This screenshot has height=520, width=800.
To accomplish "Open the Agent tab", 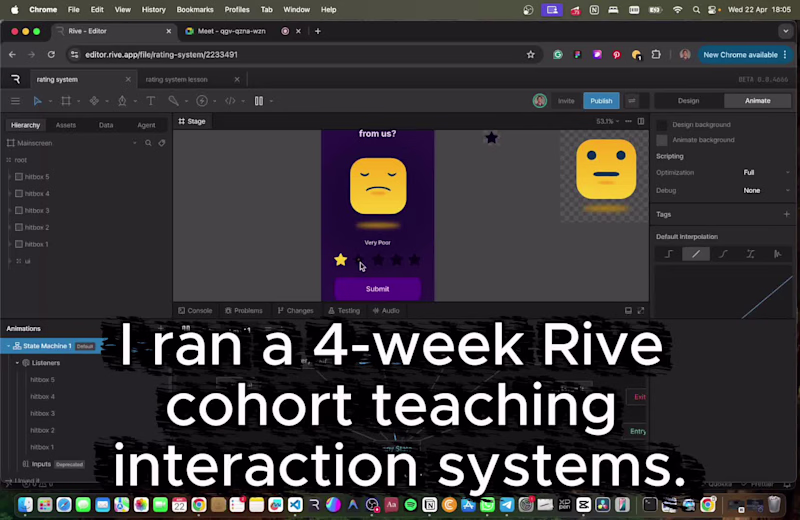I will point(146,125).
